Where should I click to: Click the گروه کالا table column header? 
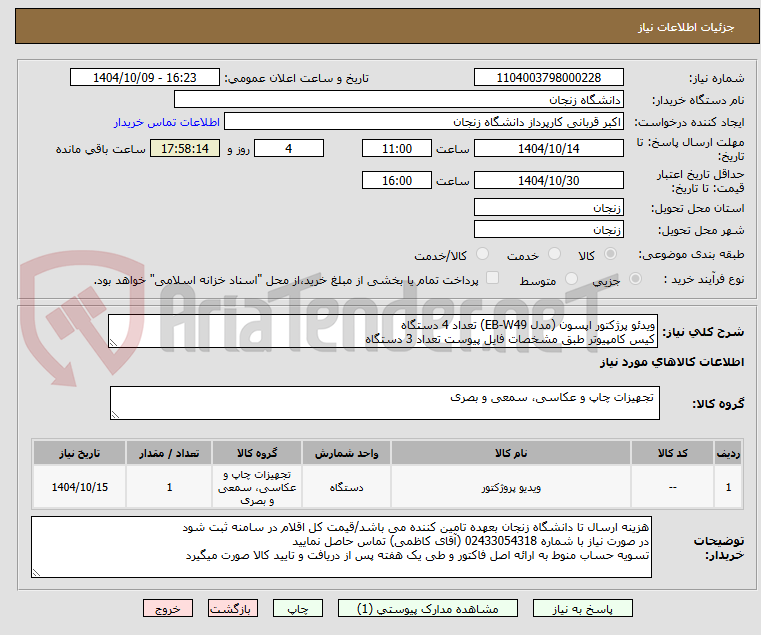(x=257, y=453)
